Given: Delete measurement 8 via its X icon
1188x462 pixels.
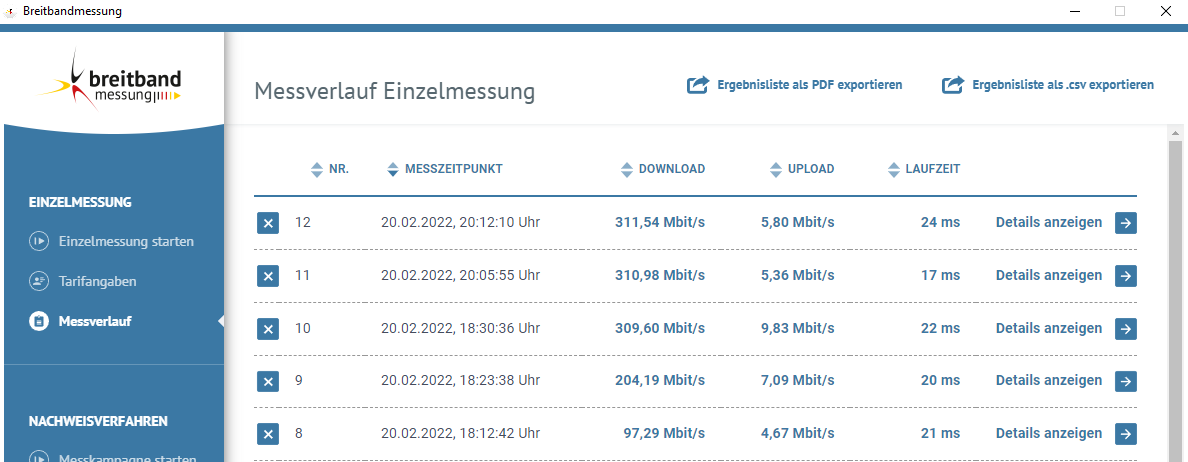Looking at the screenshot, I should pyautogui.click(x=267, y=434).
